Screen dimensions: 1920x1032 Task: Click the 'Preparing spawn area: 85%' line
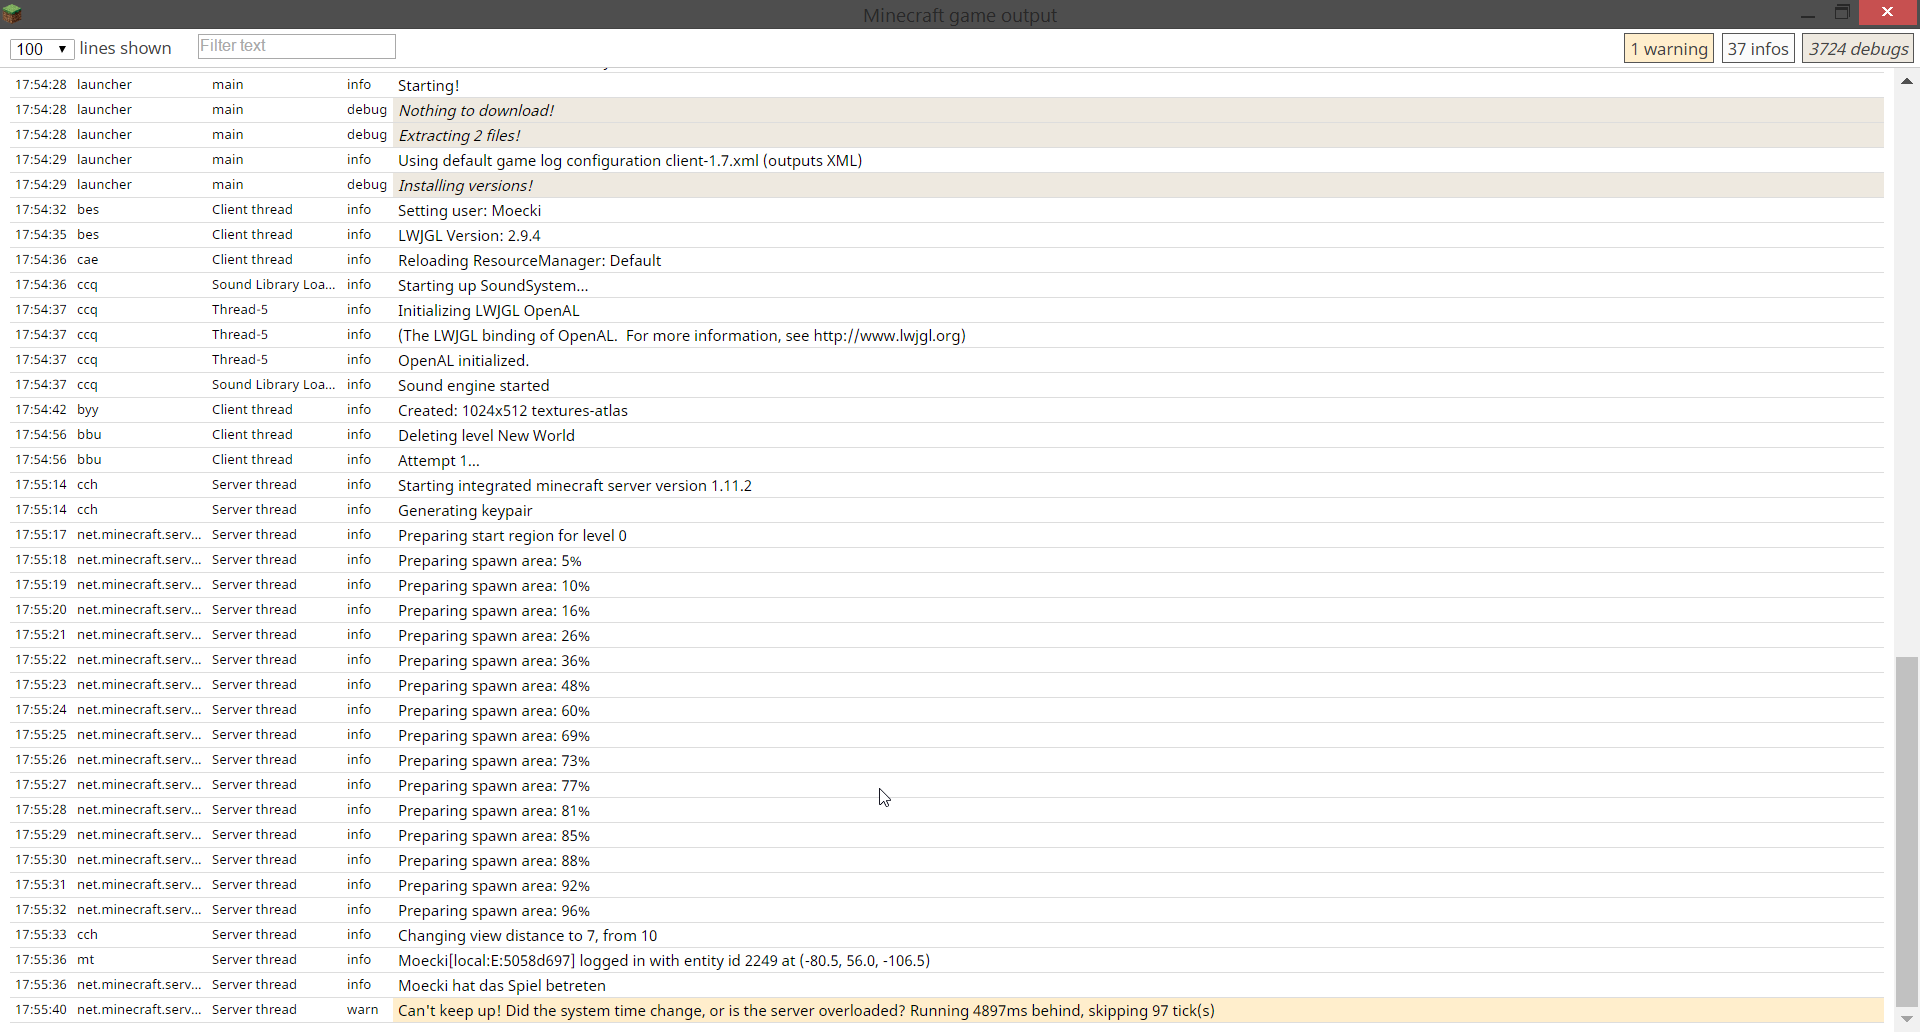(947, 835)
